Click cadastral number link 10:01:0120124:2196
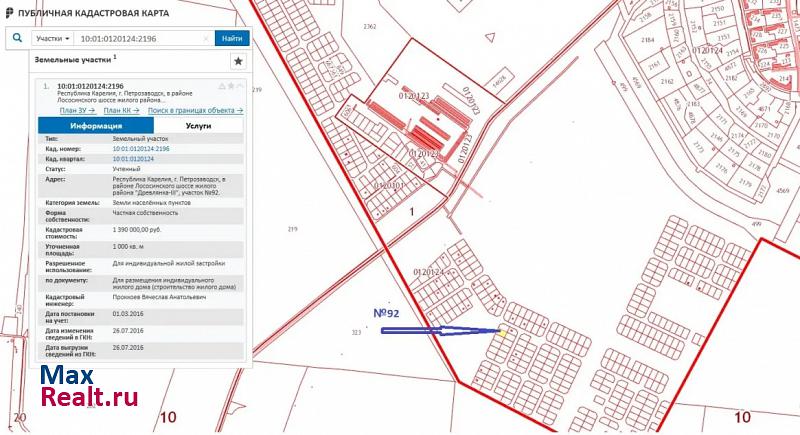The height and width of the screenshot is (435, 800). point(141,148)
